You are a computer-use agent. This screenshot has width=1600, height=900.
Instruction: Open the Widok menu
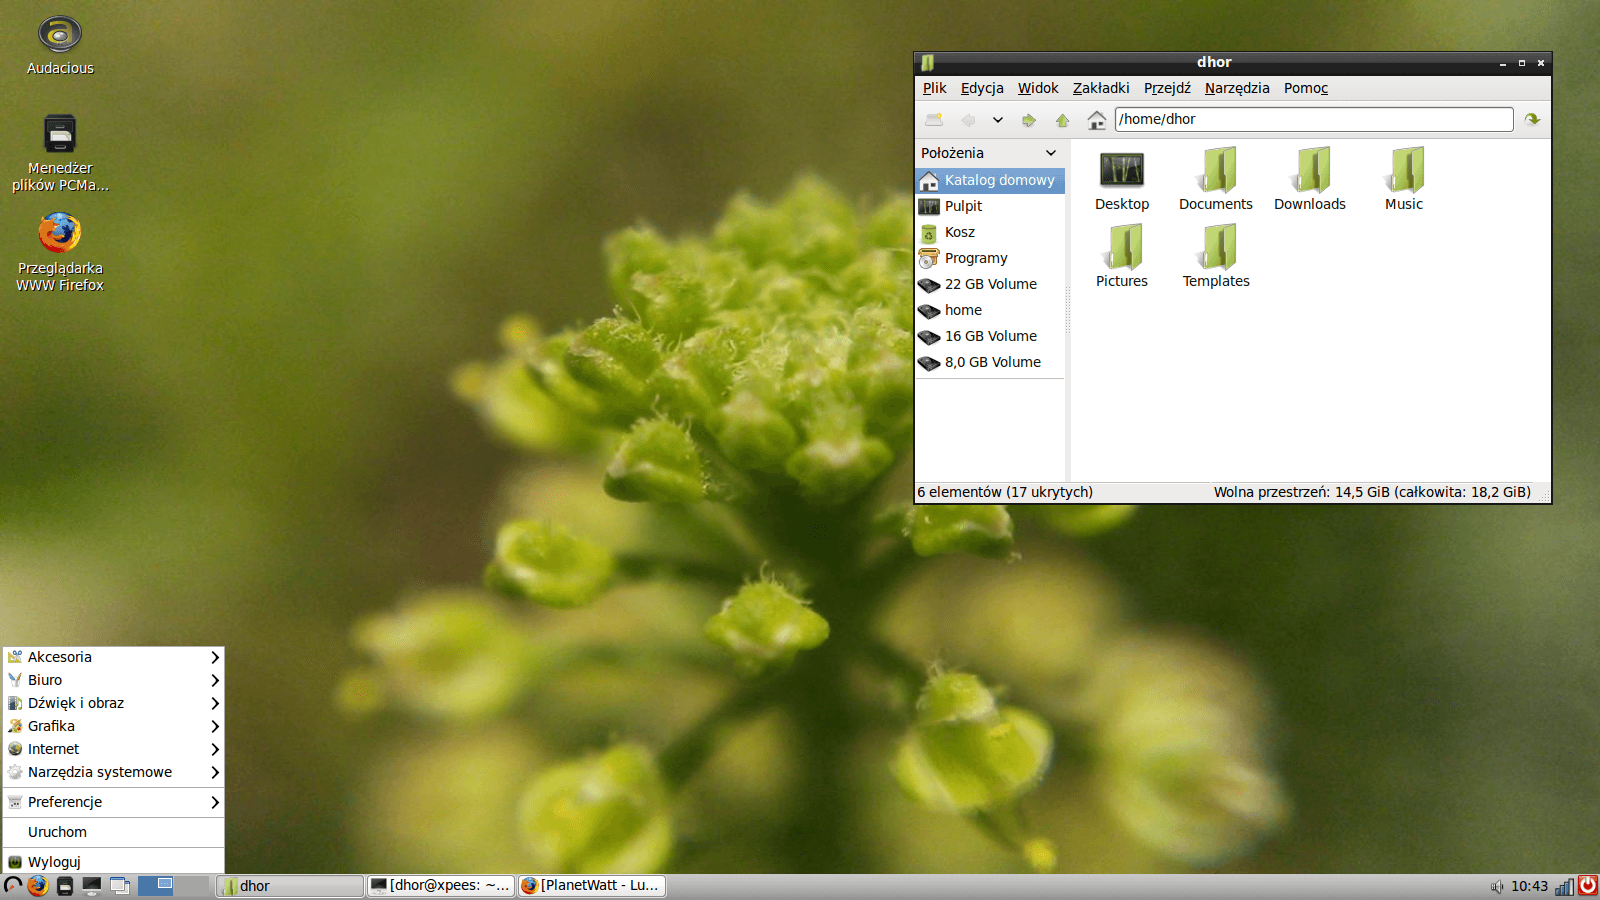(1038, 88)
